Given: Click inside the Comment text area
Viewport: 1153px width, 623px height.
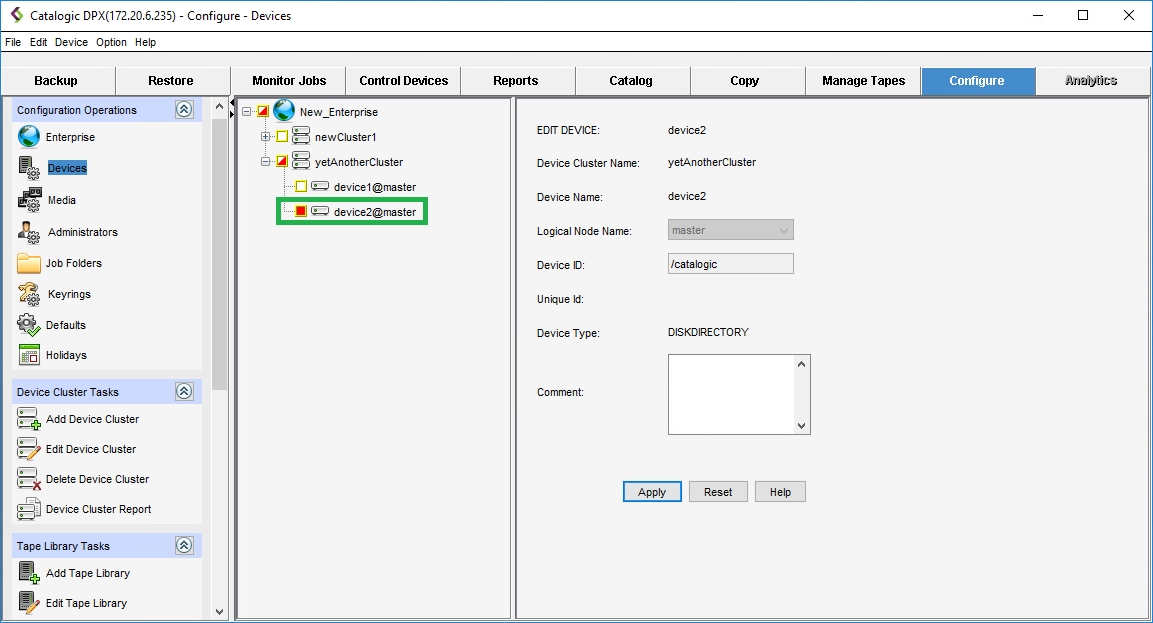Looking at the screenshot, I should (x=731, y=394).
